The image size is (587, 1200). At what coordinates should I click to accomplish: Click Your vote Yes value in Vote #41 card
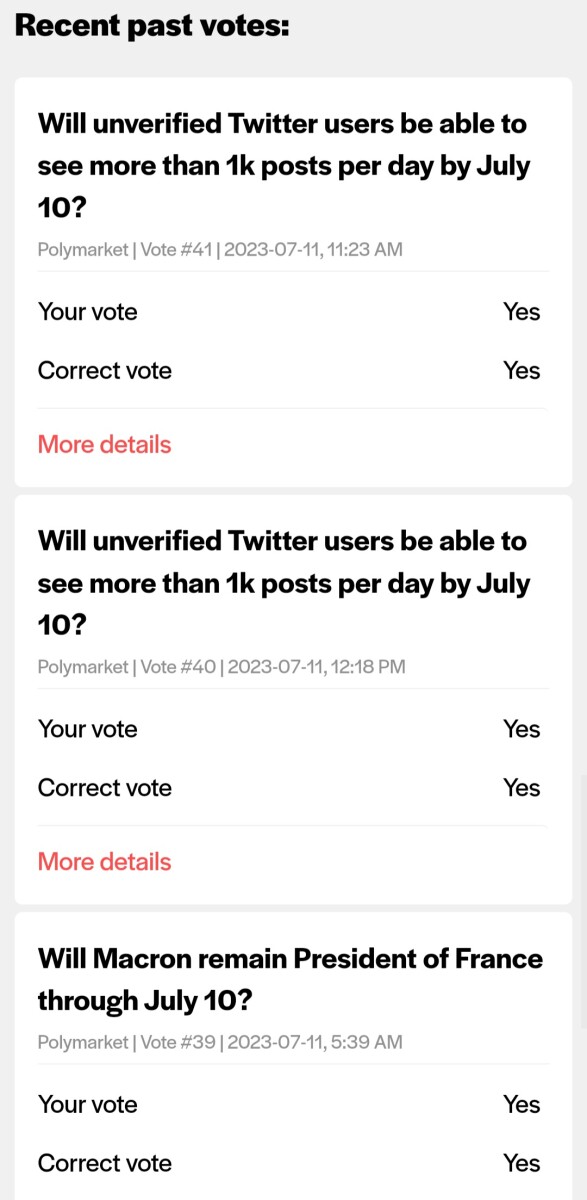click(x=522, y=312)
